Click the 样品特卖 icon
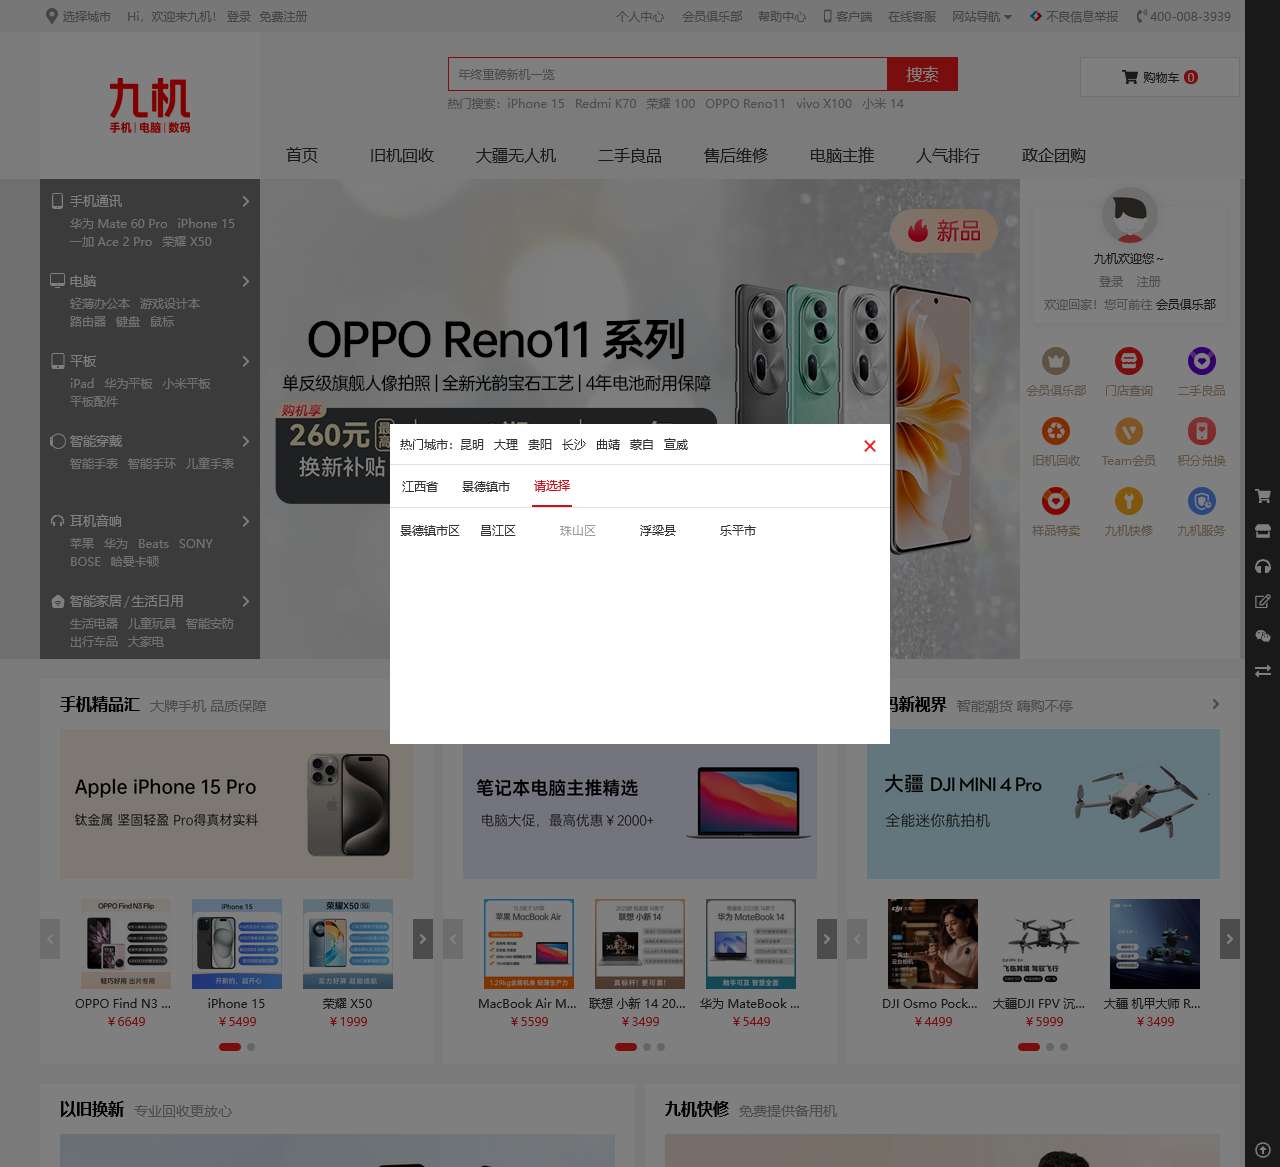 coord(1056,501)
